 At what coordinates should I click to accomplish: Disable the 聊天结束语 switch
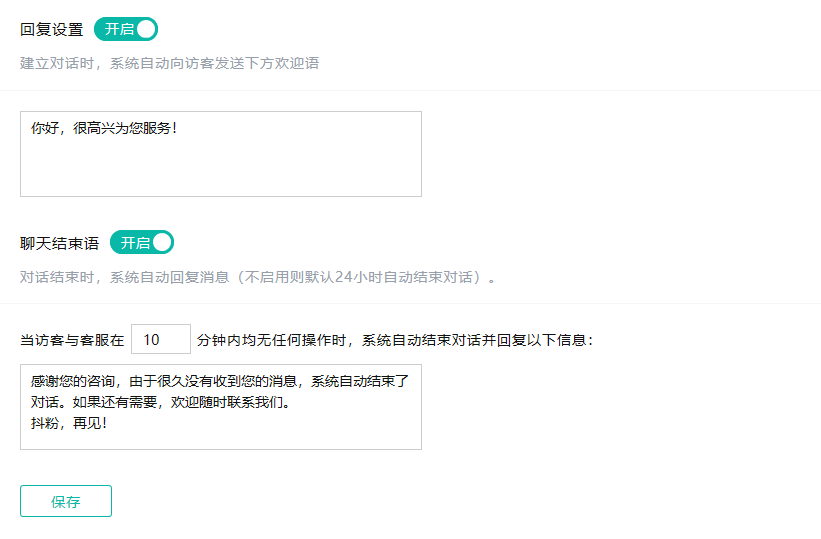(x=142, y=243)
